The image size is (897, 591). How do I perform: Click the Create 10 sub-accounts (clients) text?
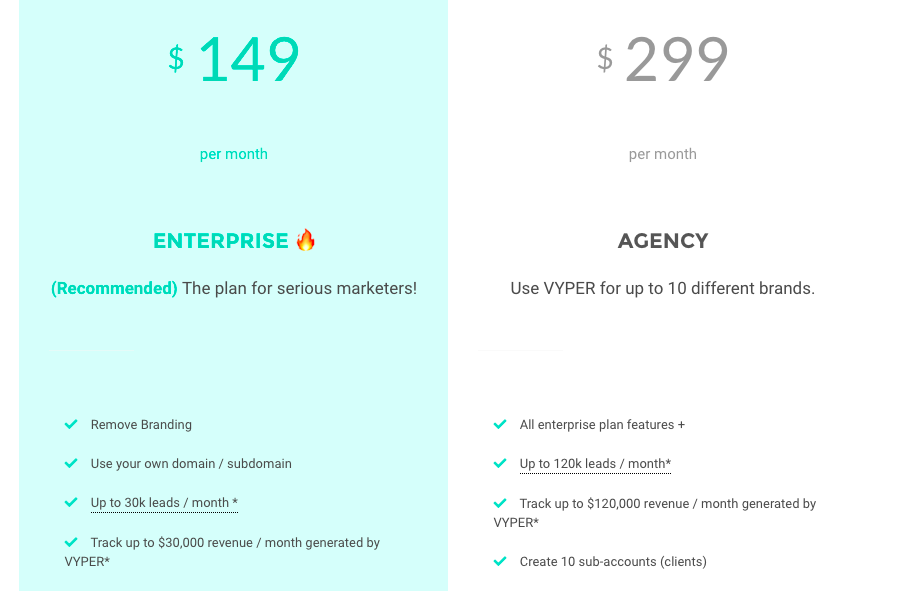pyautogui.click(x=613, y=562)
